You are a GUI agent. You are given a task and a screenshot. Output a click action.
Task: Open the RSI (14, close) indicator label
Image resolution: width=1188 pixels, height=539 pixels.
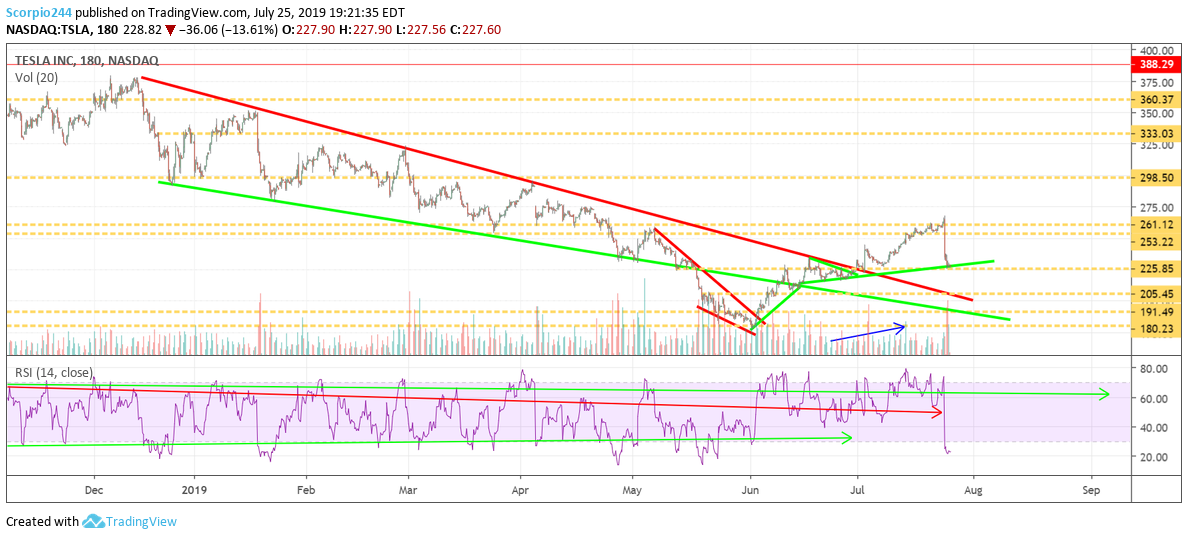pos(54,373)
